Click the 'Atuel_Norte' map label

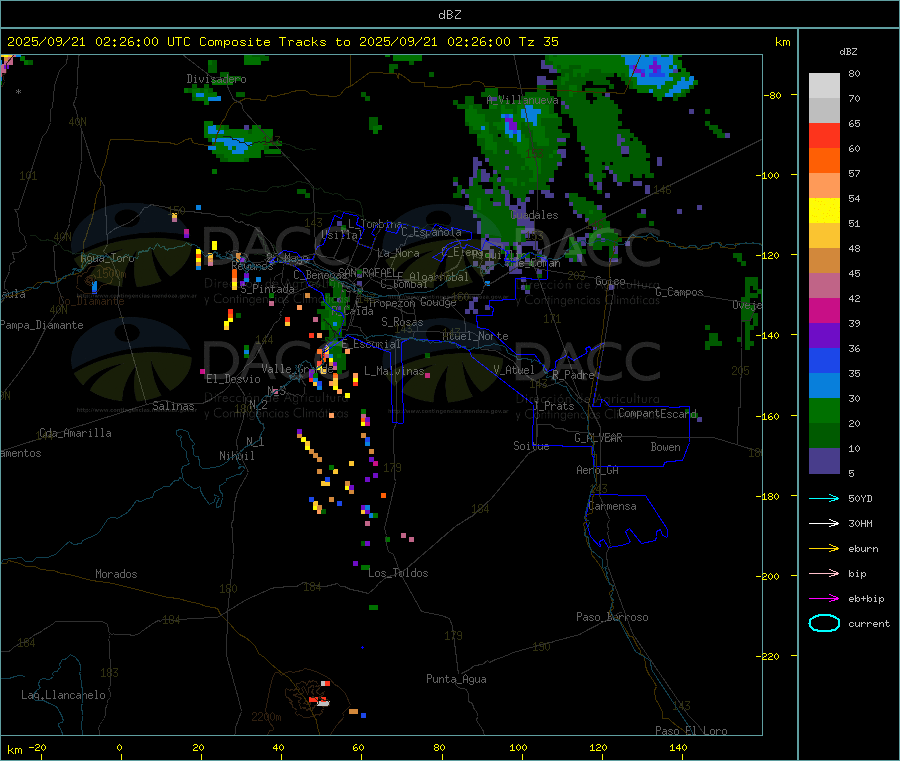(x=475, y=336)
